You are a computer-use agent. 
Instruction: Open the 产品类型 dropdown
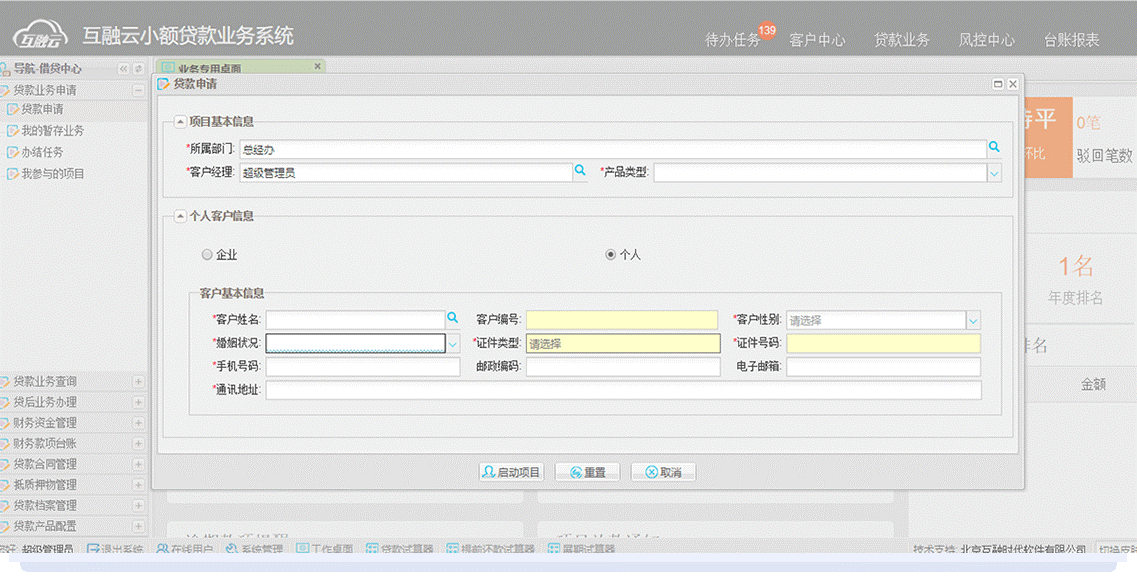pyautogui.click(x=994, y=173)
